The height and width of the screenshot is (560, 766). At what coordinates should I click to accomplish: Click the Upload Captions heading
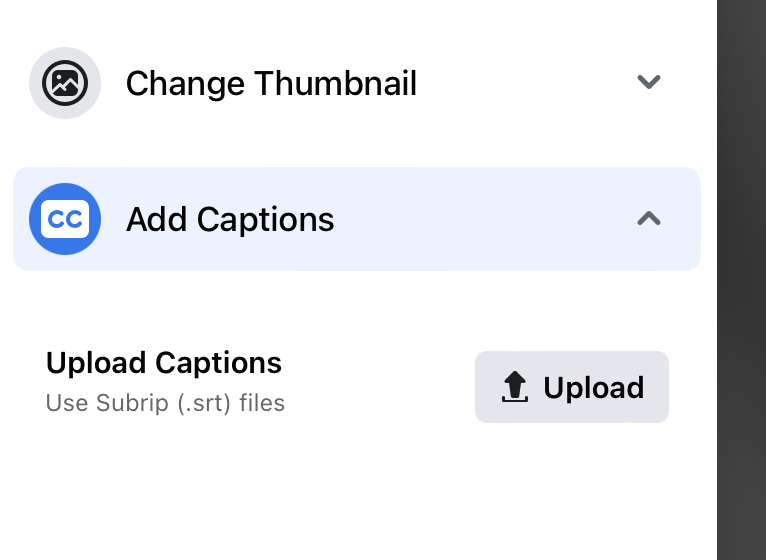pos(164,363)
